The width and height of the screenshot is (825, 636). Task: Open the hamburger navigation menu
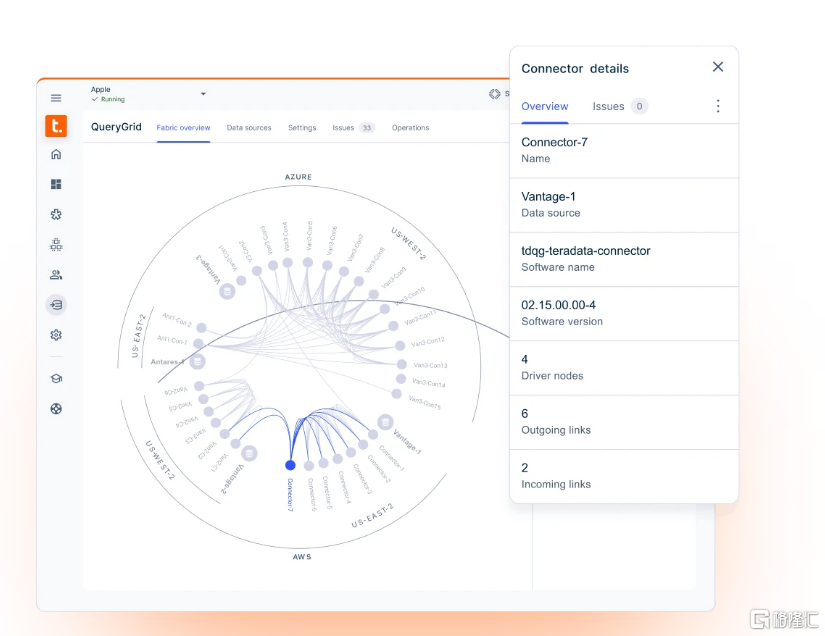point(56,98)
